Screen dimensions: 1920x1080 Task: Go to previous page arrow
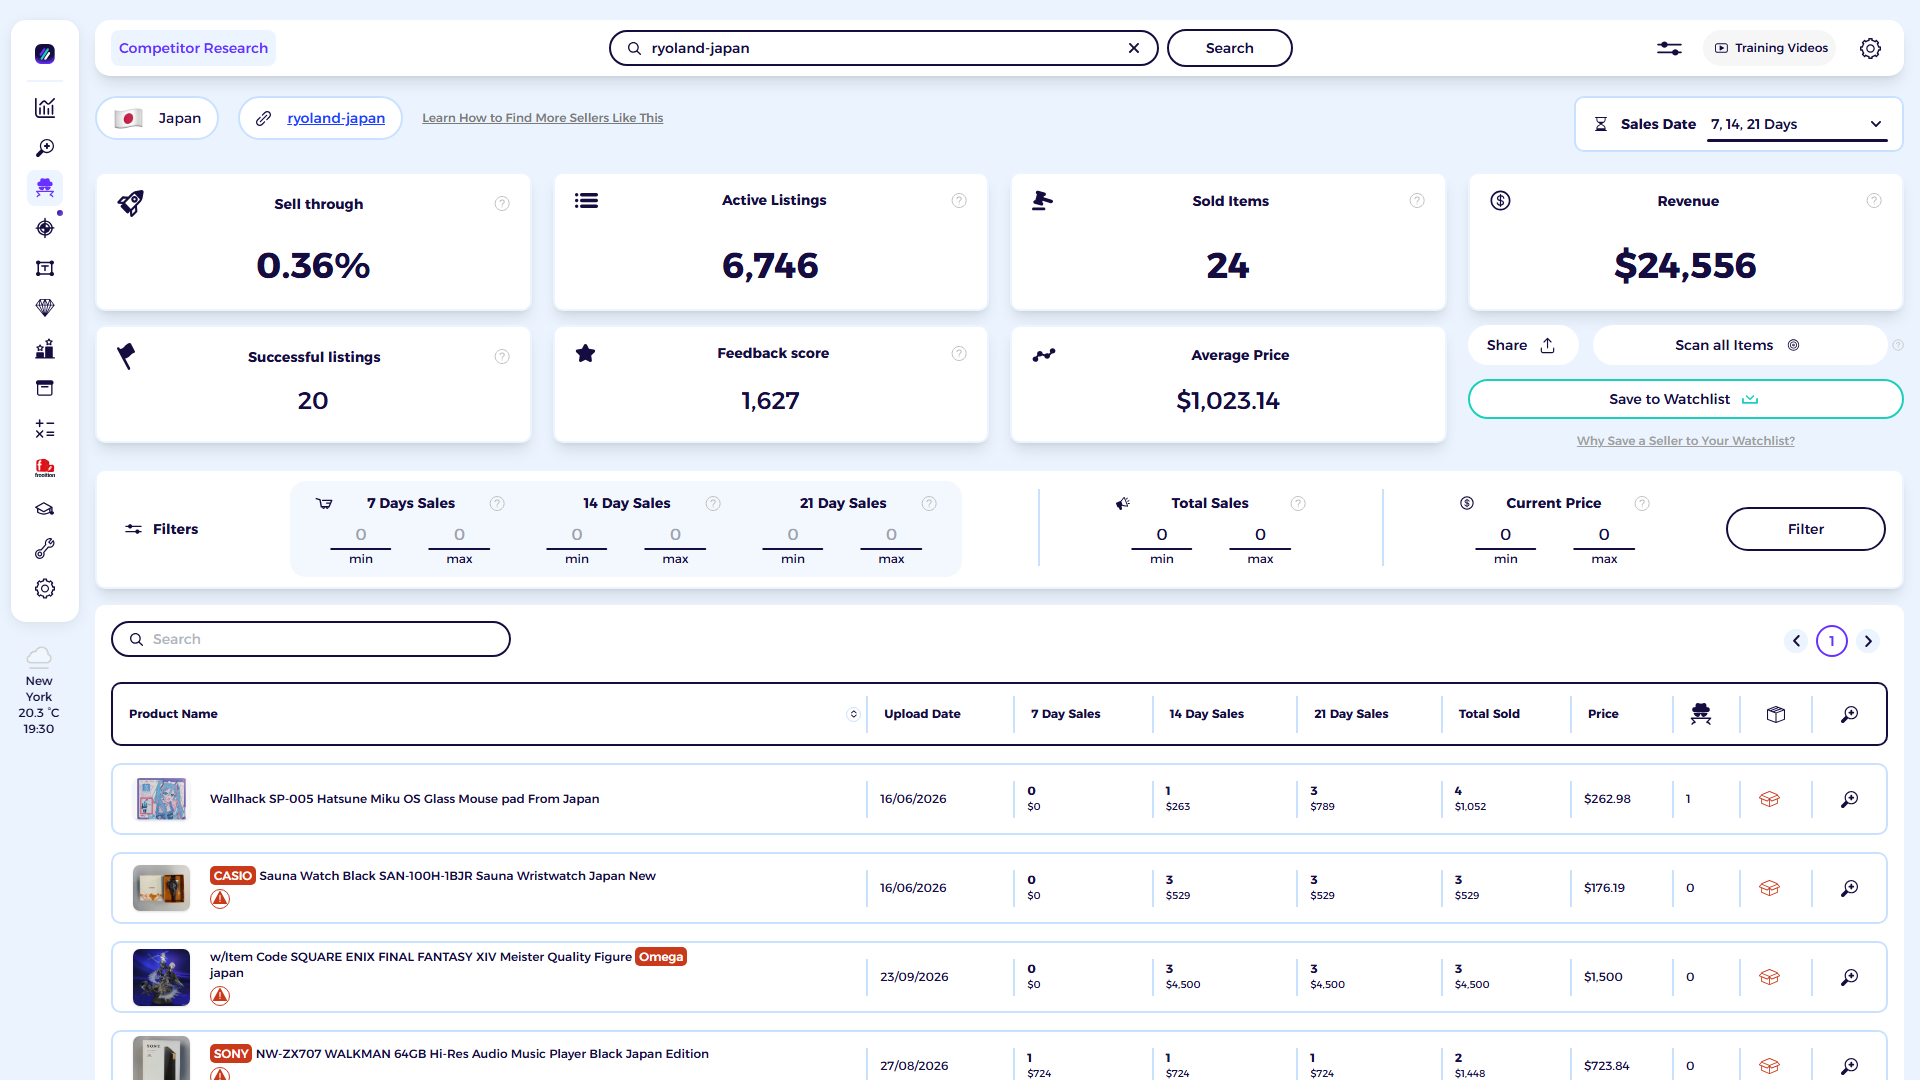point(1796,641)
